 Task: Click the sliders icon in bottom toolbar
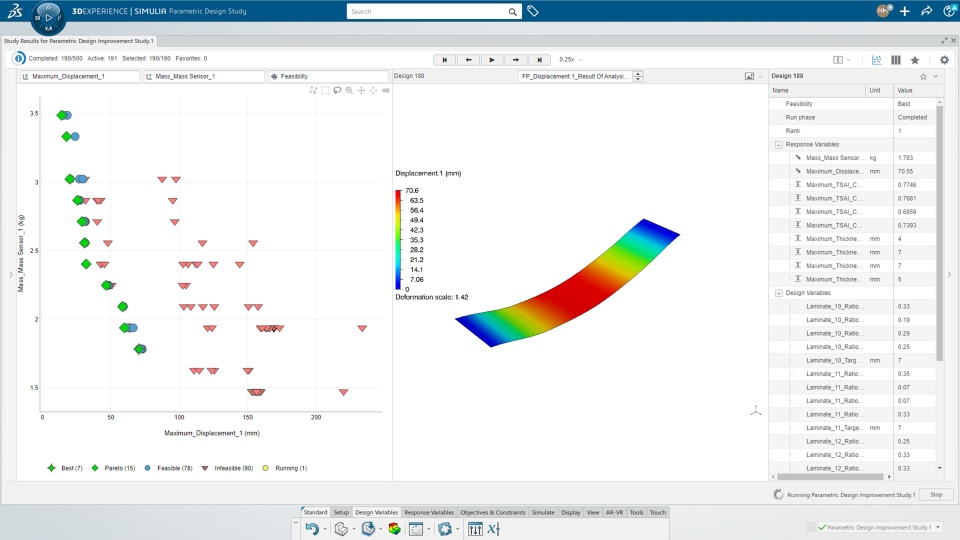pos(475,529)
